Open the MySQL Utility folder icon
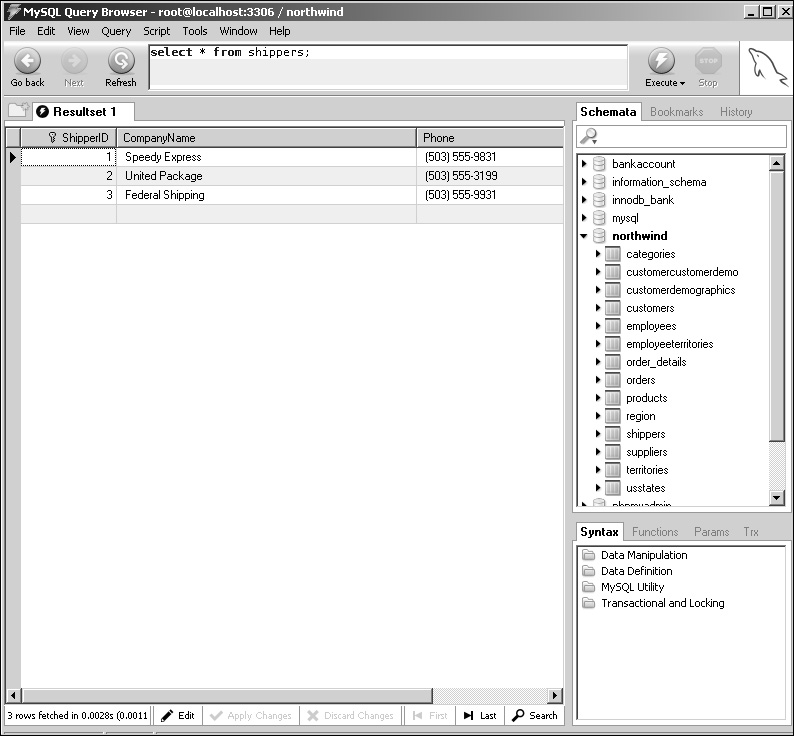The image size is (794, 736). tap(588, 587)
